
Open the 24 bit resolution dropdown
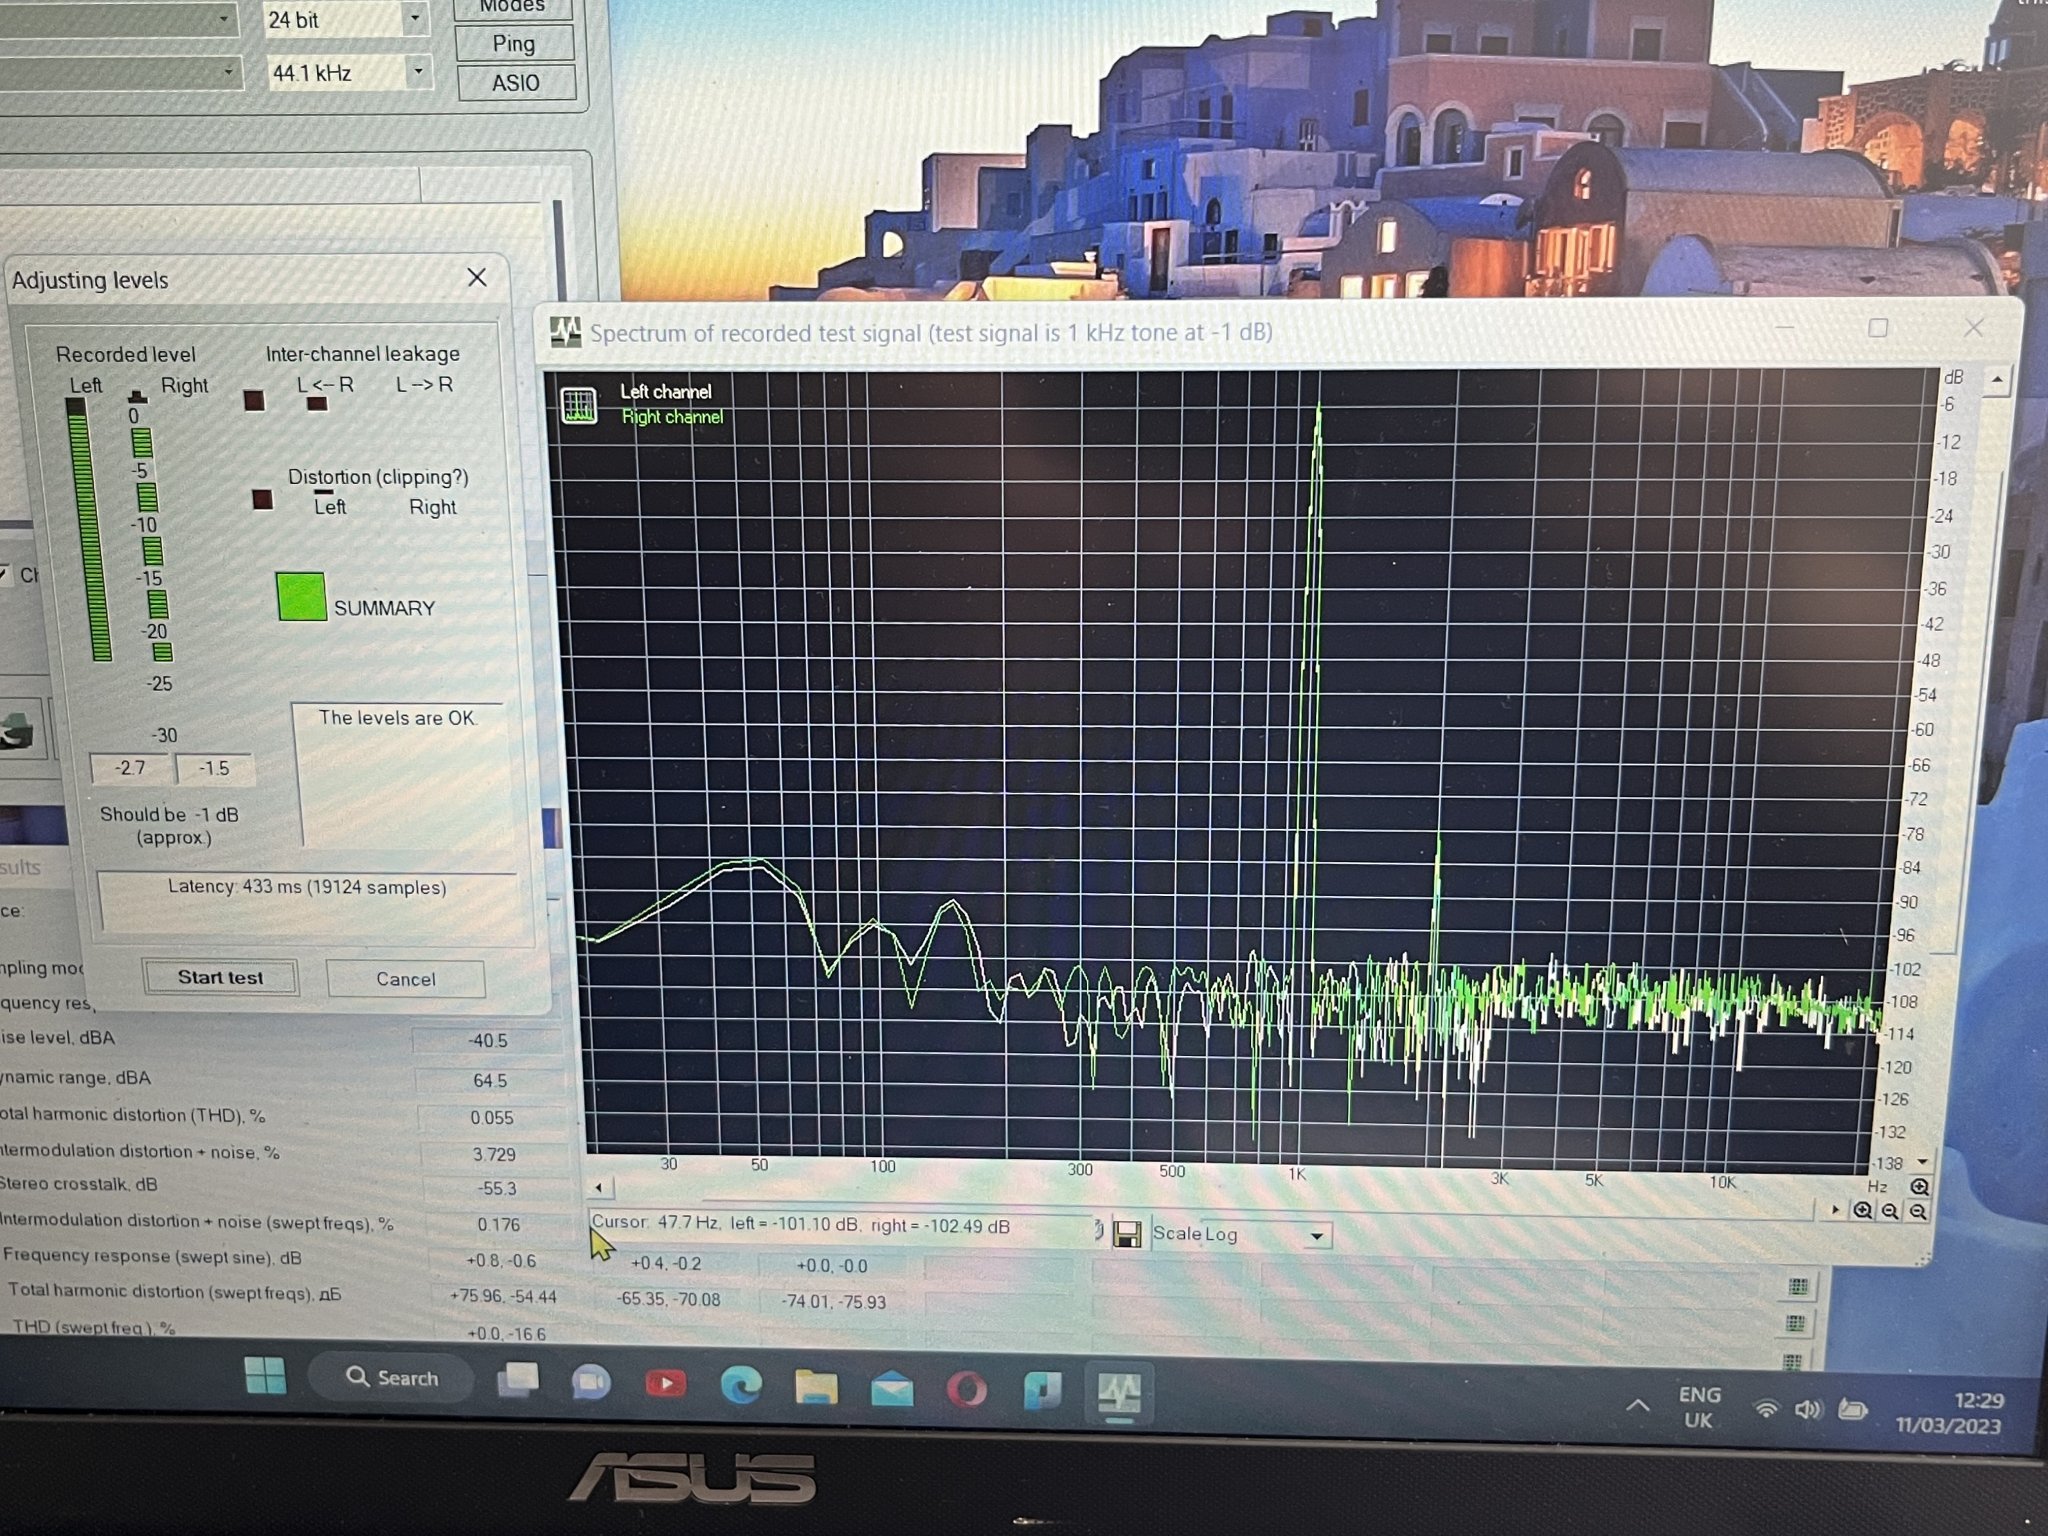point(415,18)
